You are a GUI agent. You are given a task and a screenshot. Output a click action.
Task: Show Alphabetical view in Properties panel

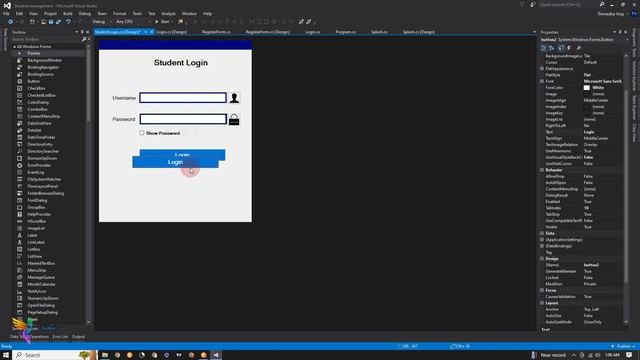tap(551, 48)
